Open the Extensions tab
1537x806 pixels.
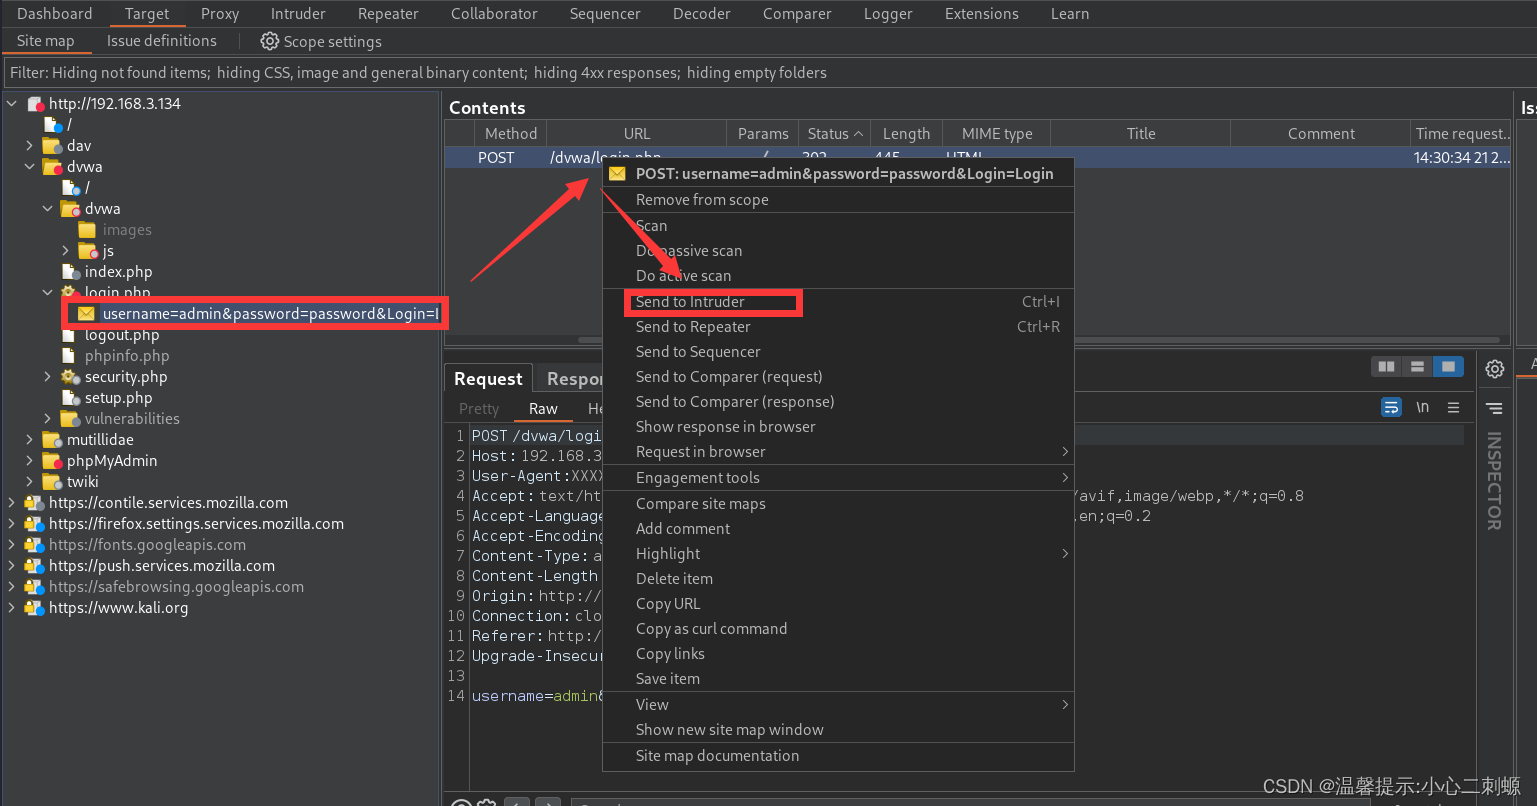[982, 14]
